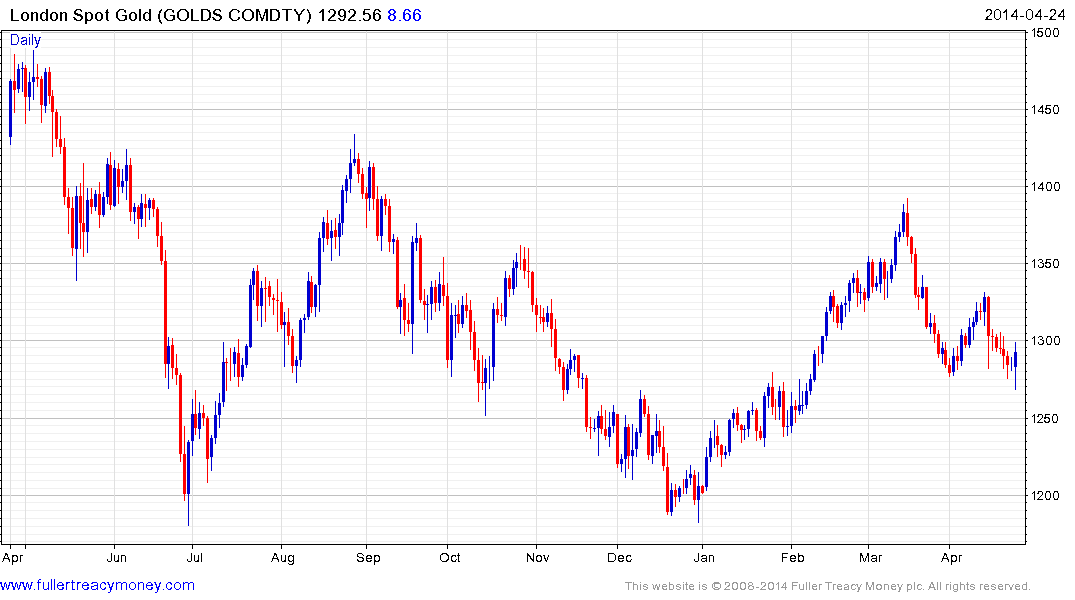Viewport: 1075px width, 600px height.
Task: Click the 1300 price axis label
Action: [x=1045, y=341]
